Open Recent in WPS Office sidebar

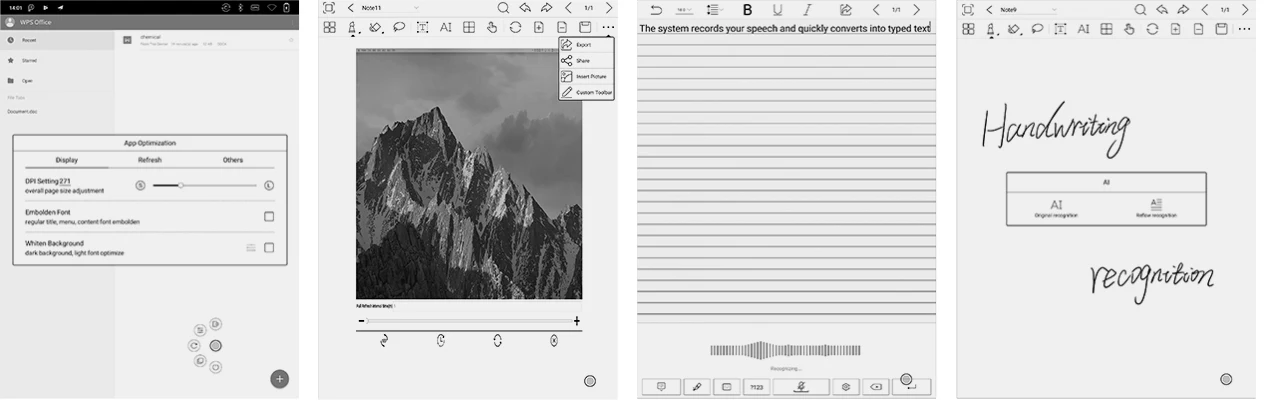[x=57, y=40]
